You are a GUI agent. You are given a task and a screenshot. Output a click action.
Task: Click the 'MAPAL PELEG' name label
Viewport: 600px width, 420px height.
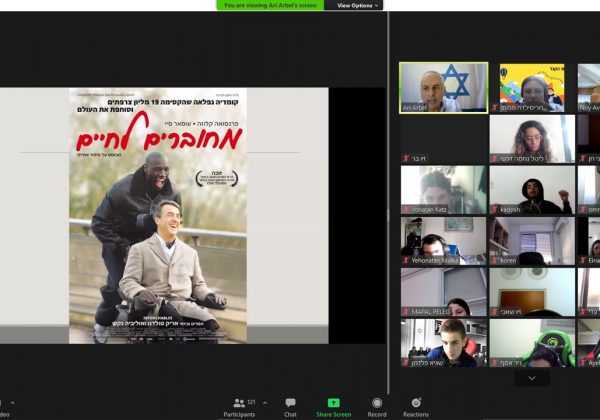(430, 312)
